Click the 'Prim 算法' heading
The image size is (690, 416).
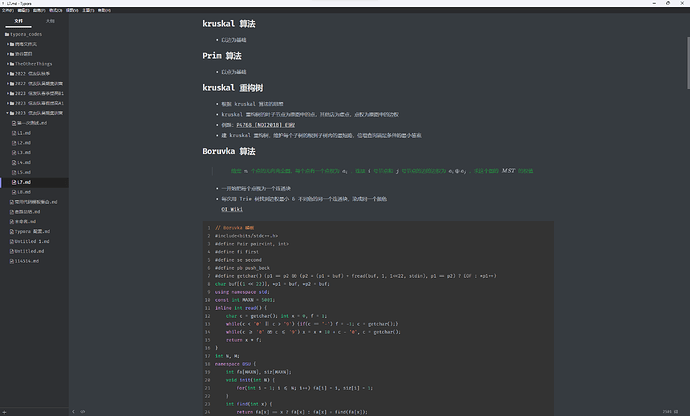pos(222,56)
